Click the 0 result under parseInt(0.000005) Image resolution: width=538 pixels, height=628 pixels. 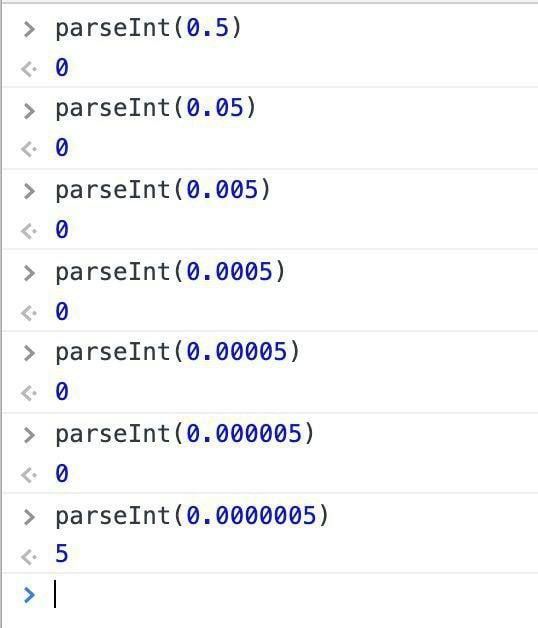pyautogui.click(x=62, y=473)
